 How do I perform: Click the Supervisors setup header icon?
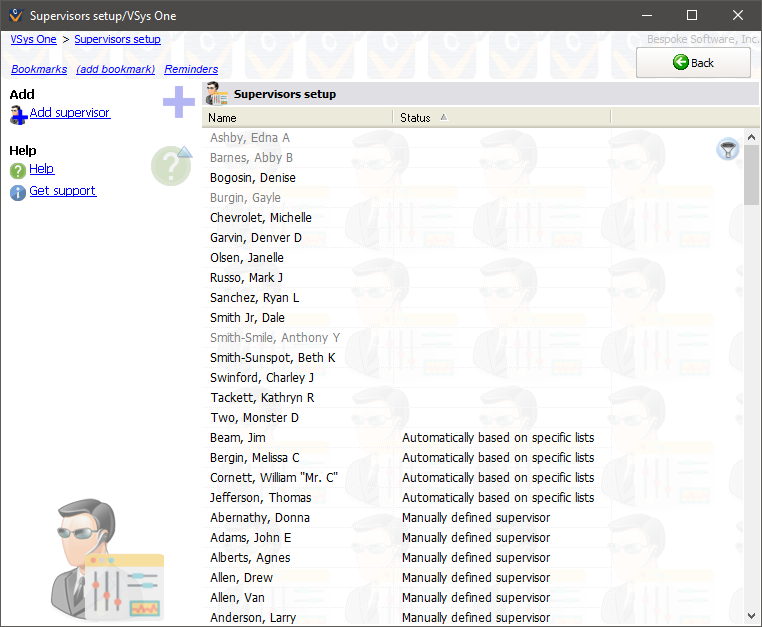point(216,94)
